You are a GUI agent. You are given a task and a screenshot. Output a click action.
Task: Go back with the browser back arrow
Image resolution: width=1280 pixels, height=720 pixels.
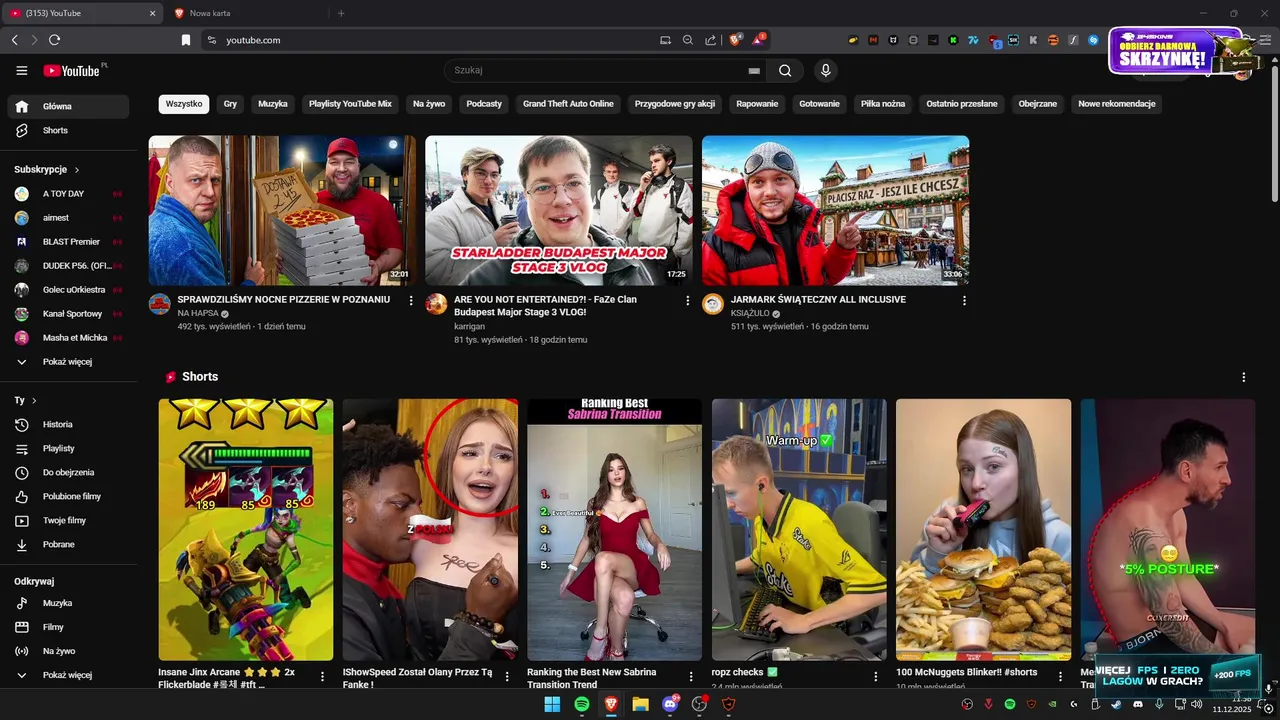(x=14, y=40)
